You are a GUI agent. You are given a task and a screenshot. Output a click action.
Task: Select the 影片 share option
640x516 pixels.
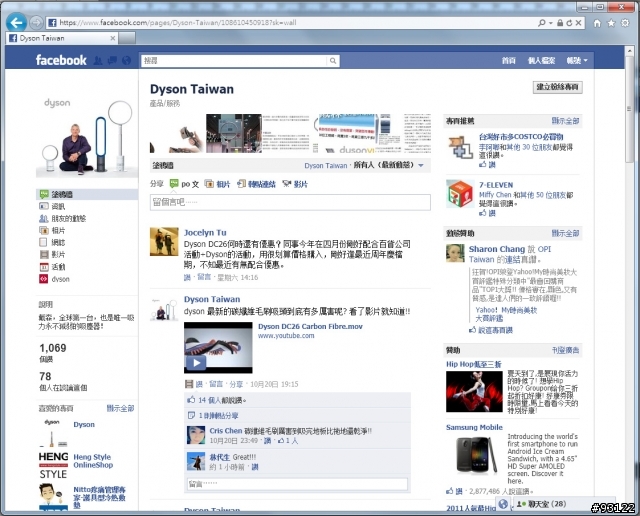(295, 184)
